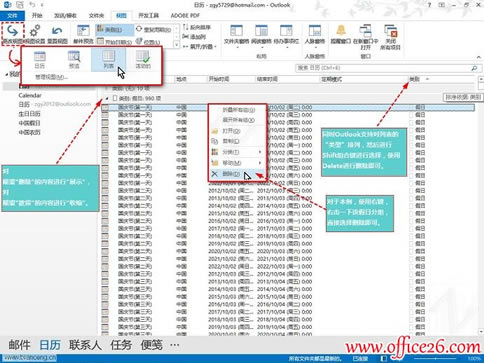Image resolution: width=484 pixels, height=363 pixels.
Task: Collapse the ribbon with the caret arrow
Action: pos(479,57)
